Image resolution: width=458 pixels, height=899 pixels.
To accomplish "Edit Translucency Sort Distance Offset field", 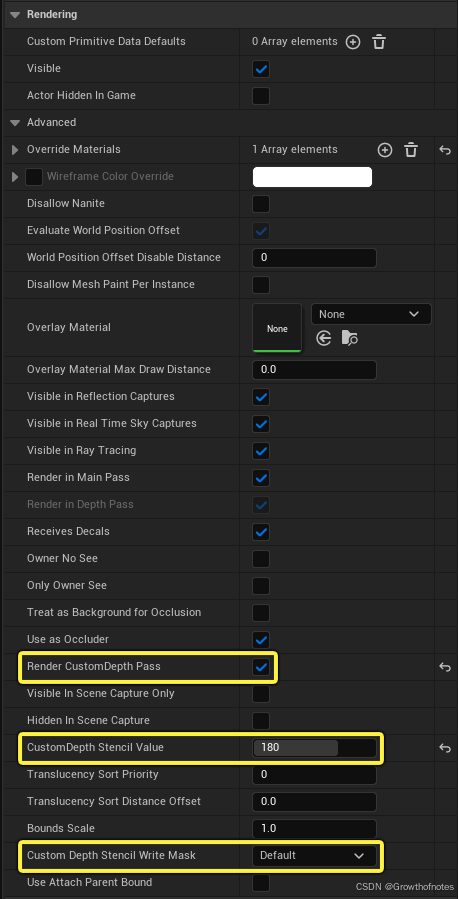I will tap(314, 802).
